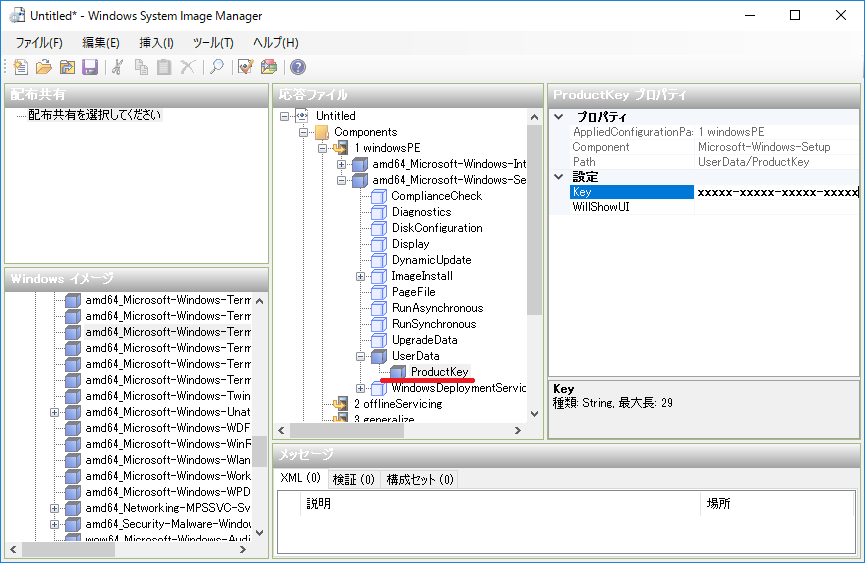Screen dimensions: 865x563
Task: Collapse the 設定 section chevron
Action: pos(559,176)
